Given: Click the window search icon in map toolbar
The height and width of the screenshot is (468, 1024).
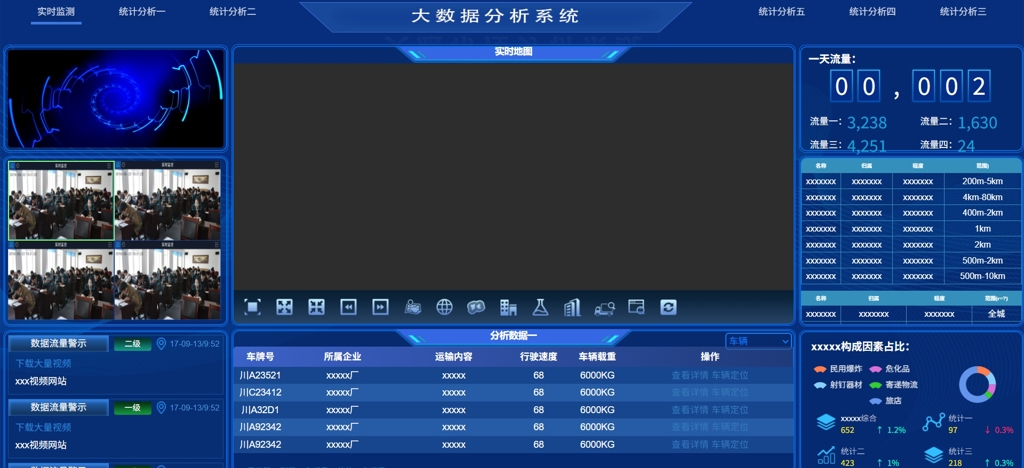Looking at the screenshot, I should click(636, 307).
